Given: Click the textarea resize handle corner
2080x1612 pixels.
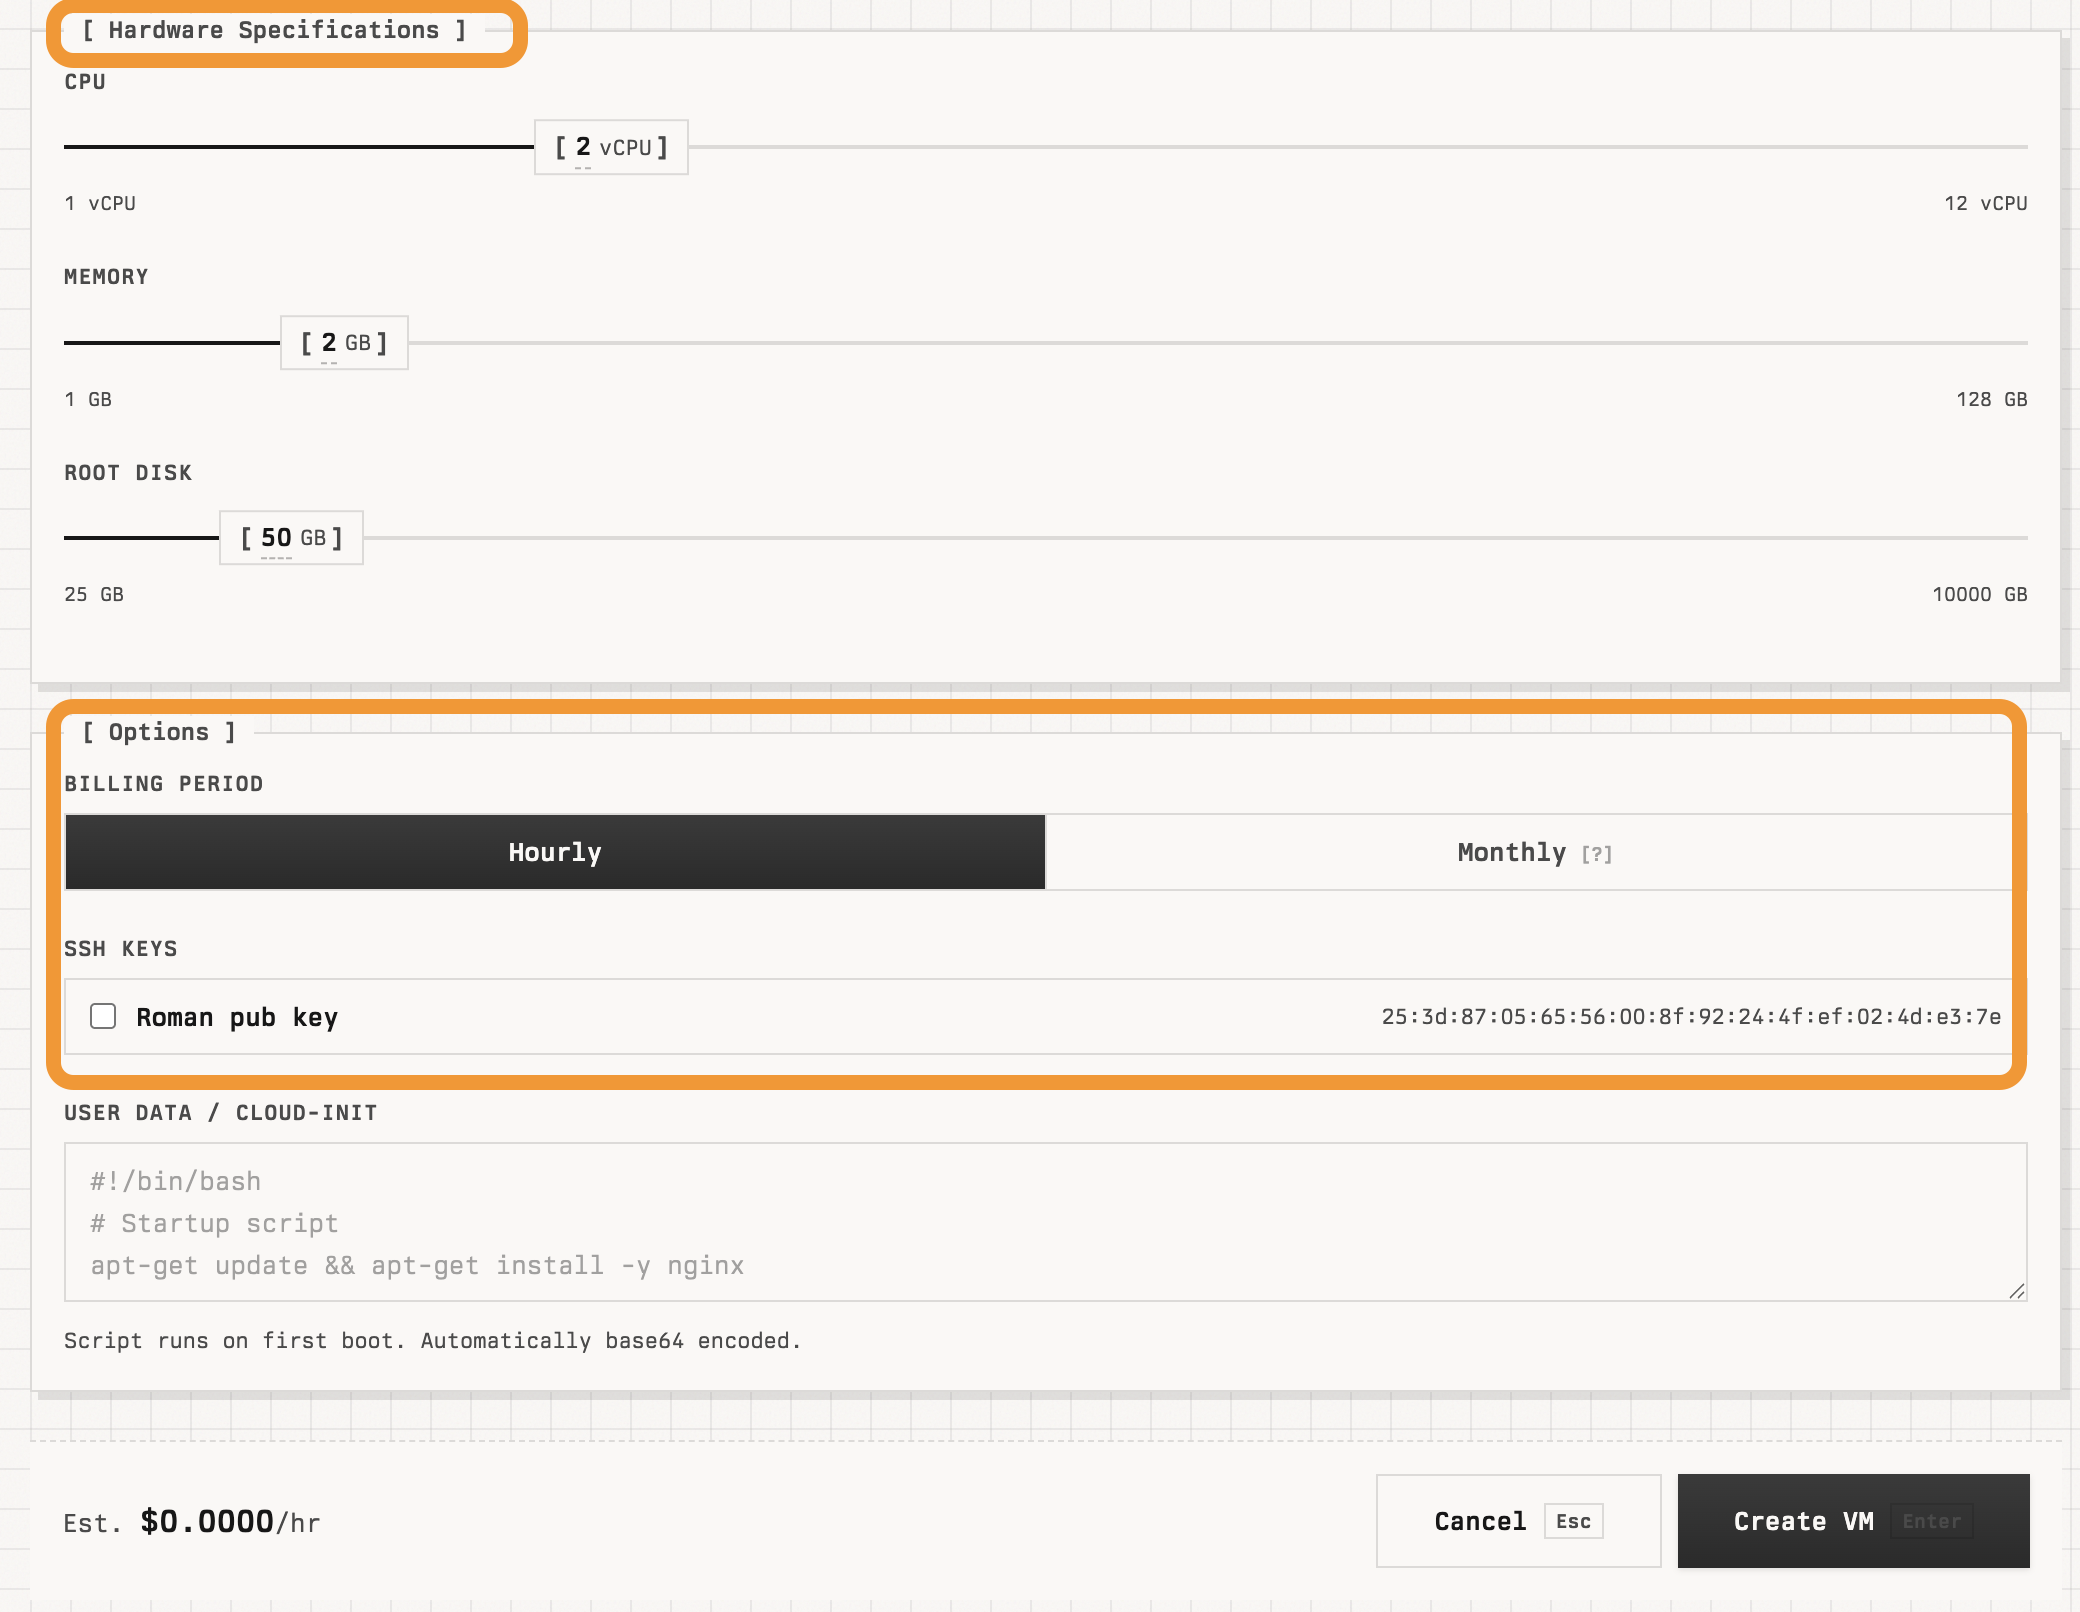Looking at the screenshot, I should tap(2017, 1291).
